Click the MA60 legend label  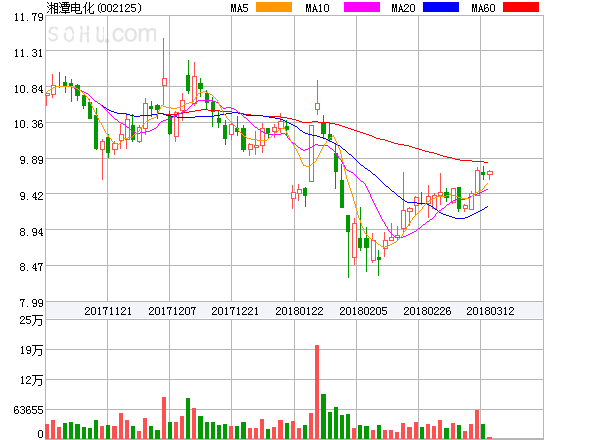pos(483,8)
